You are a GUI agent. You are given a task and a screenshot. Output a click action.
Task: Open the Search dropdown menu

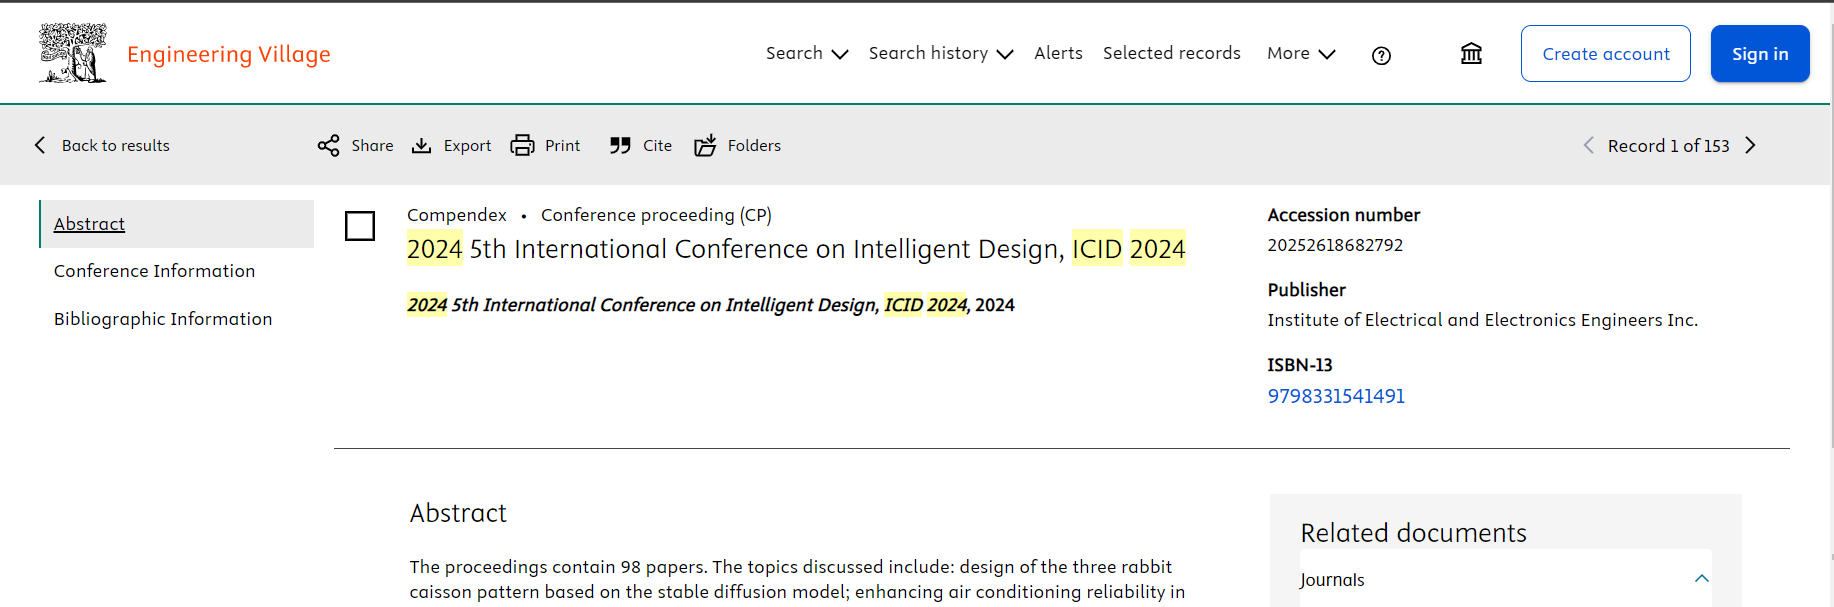point(807,53)
